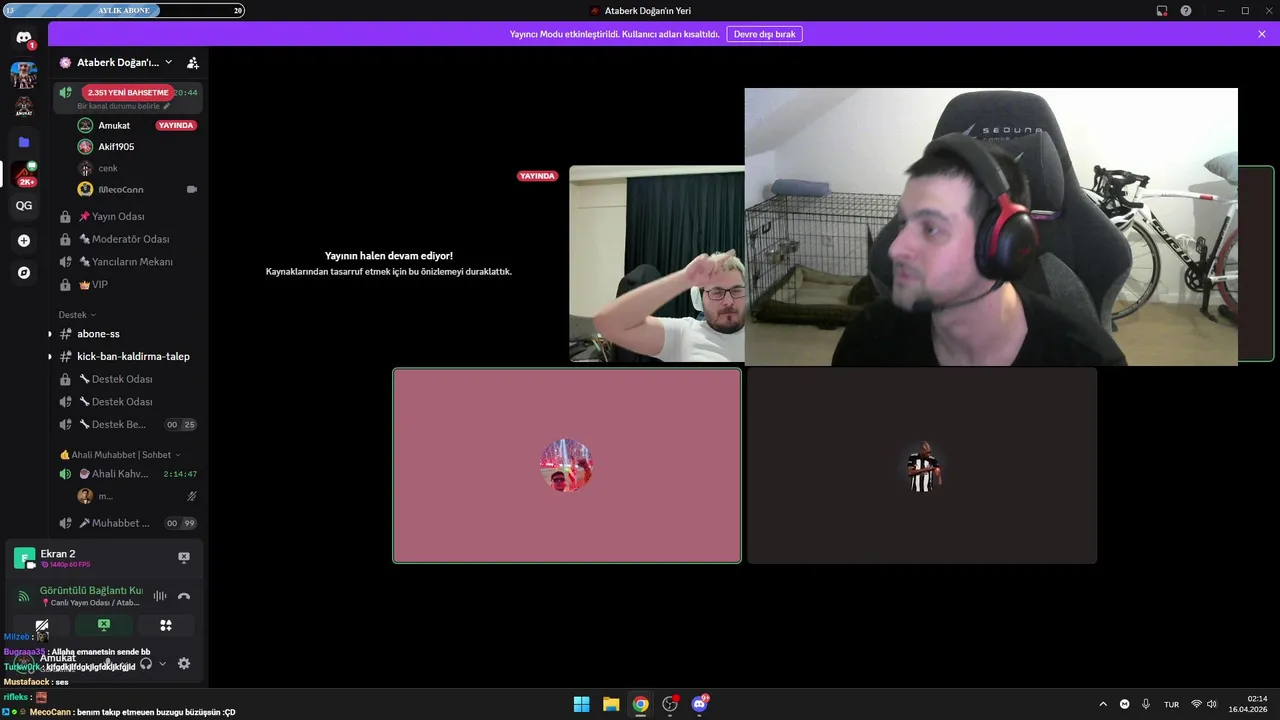Viewport: 1280px width, 720px height.
Task: Click pencil to set channel status
Action: coord(167,106)
